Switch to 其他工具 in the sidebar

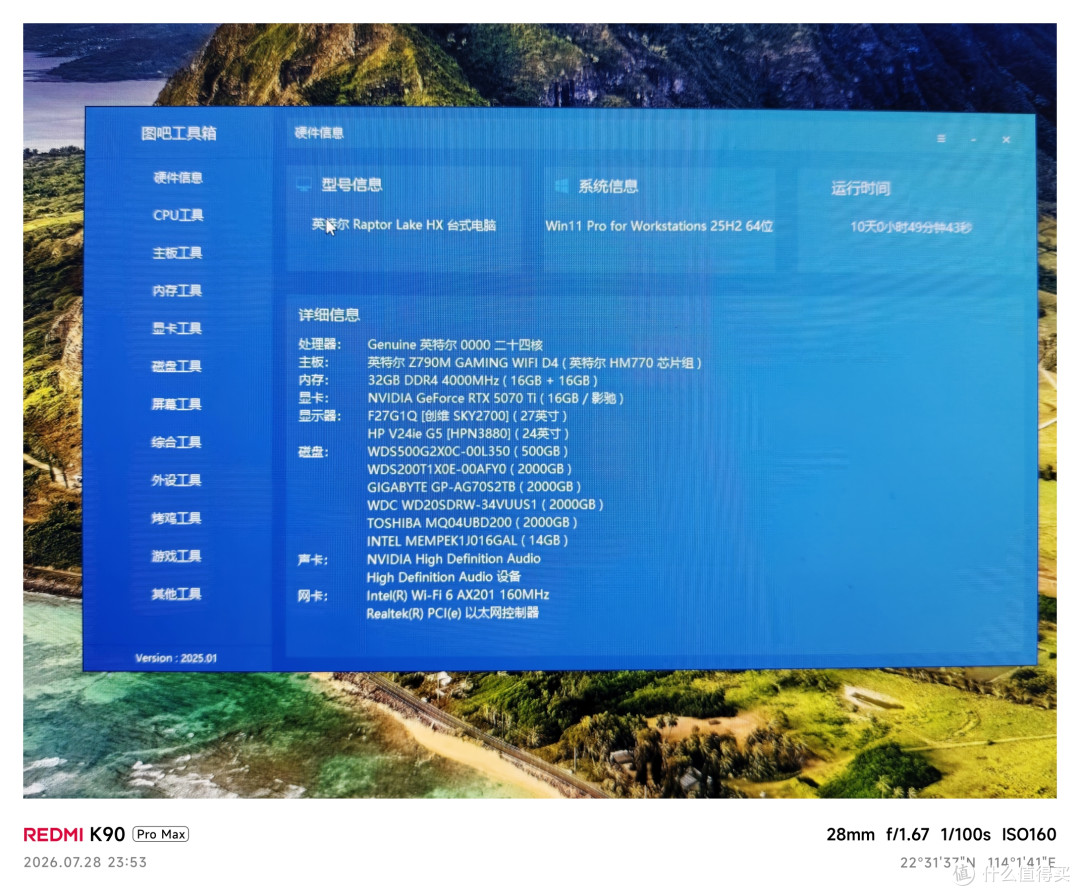click(x=176, y=594)
